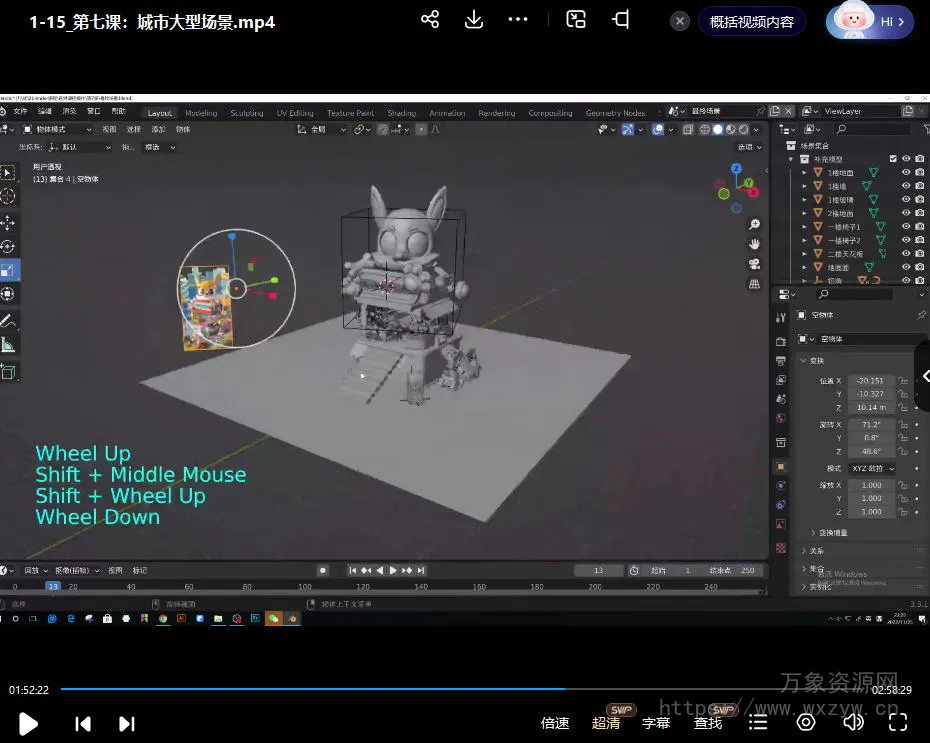Click the camera view icon in the viewport

coord(754,264)
